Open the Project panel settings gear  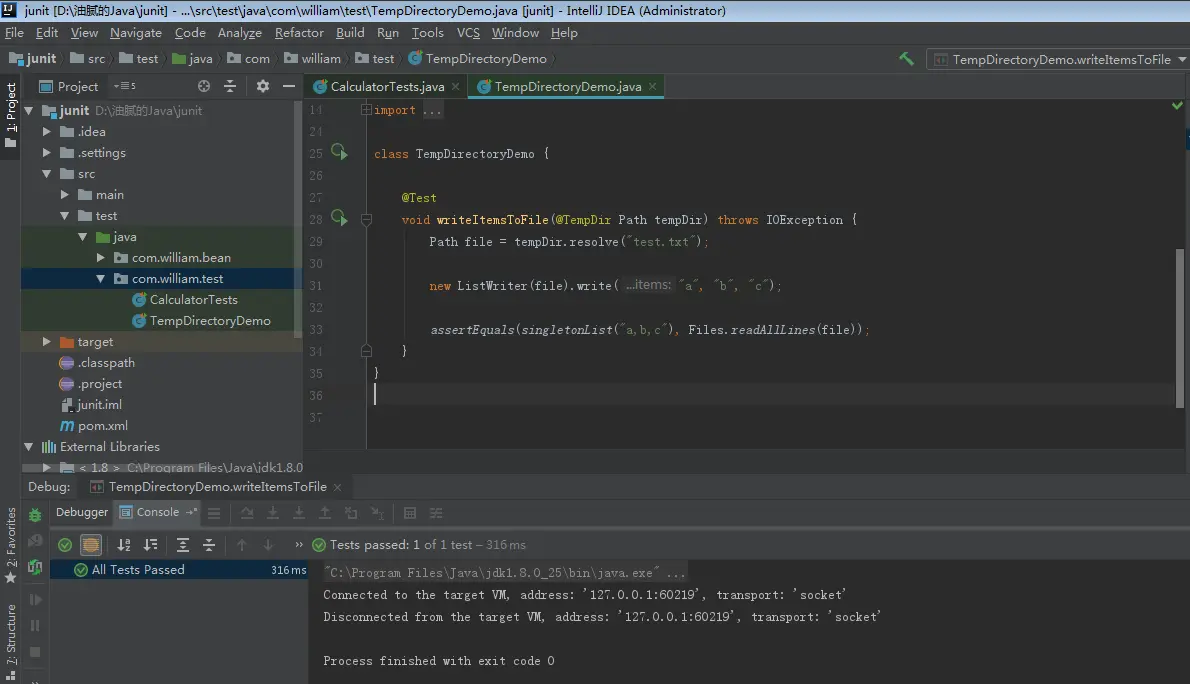click(263, 86)
